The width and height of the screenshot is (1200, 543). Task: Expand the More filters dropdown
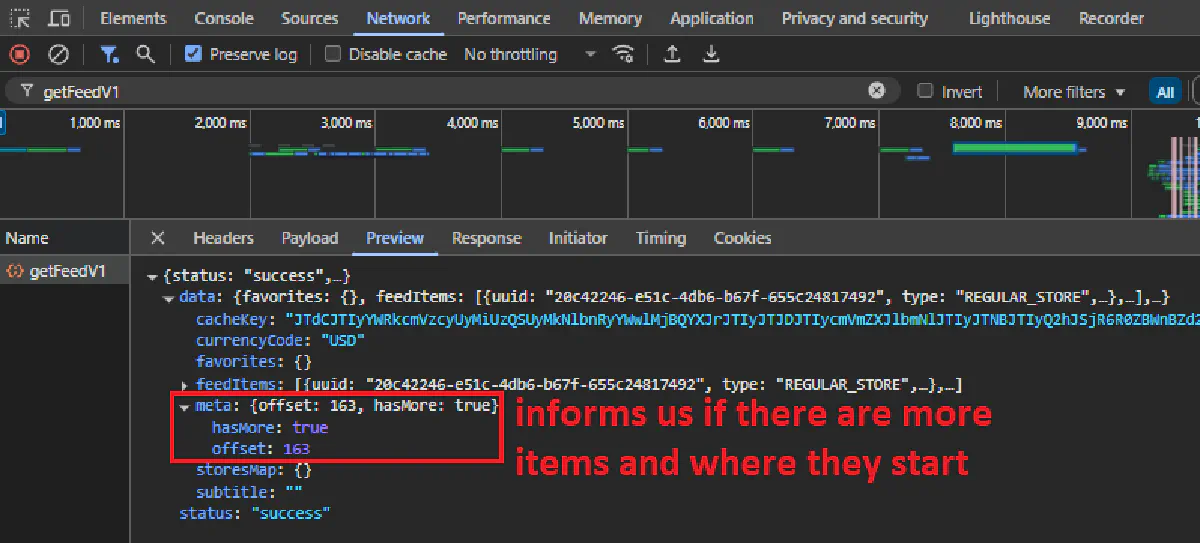coord(1073,91)
